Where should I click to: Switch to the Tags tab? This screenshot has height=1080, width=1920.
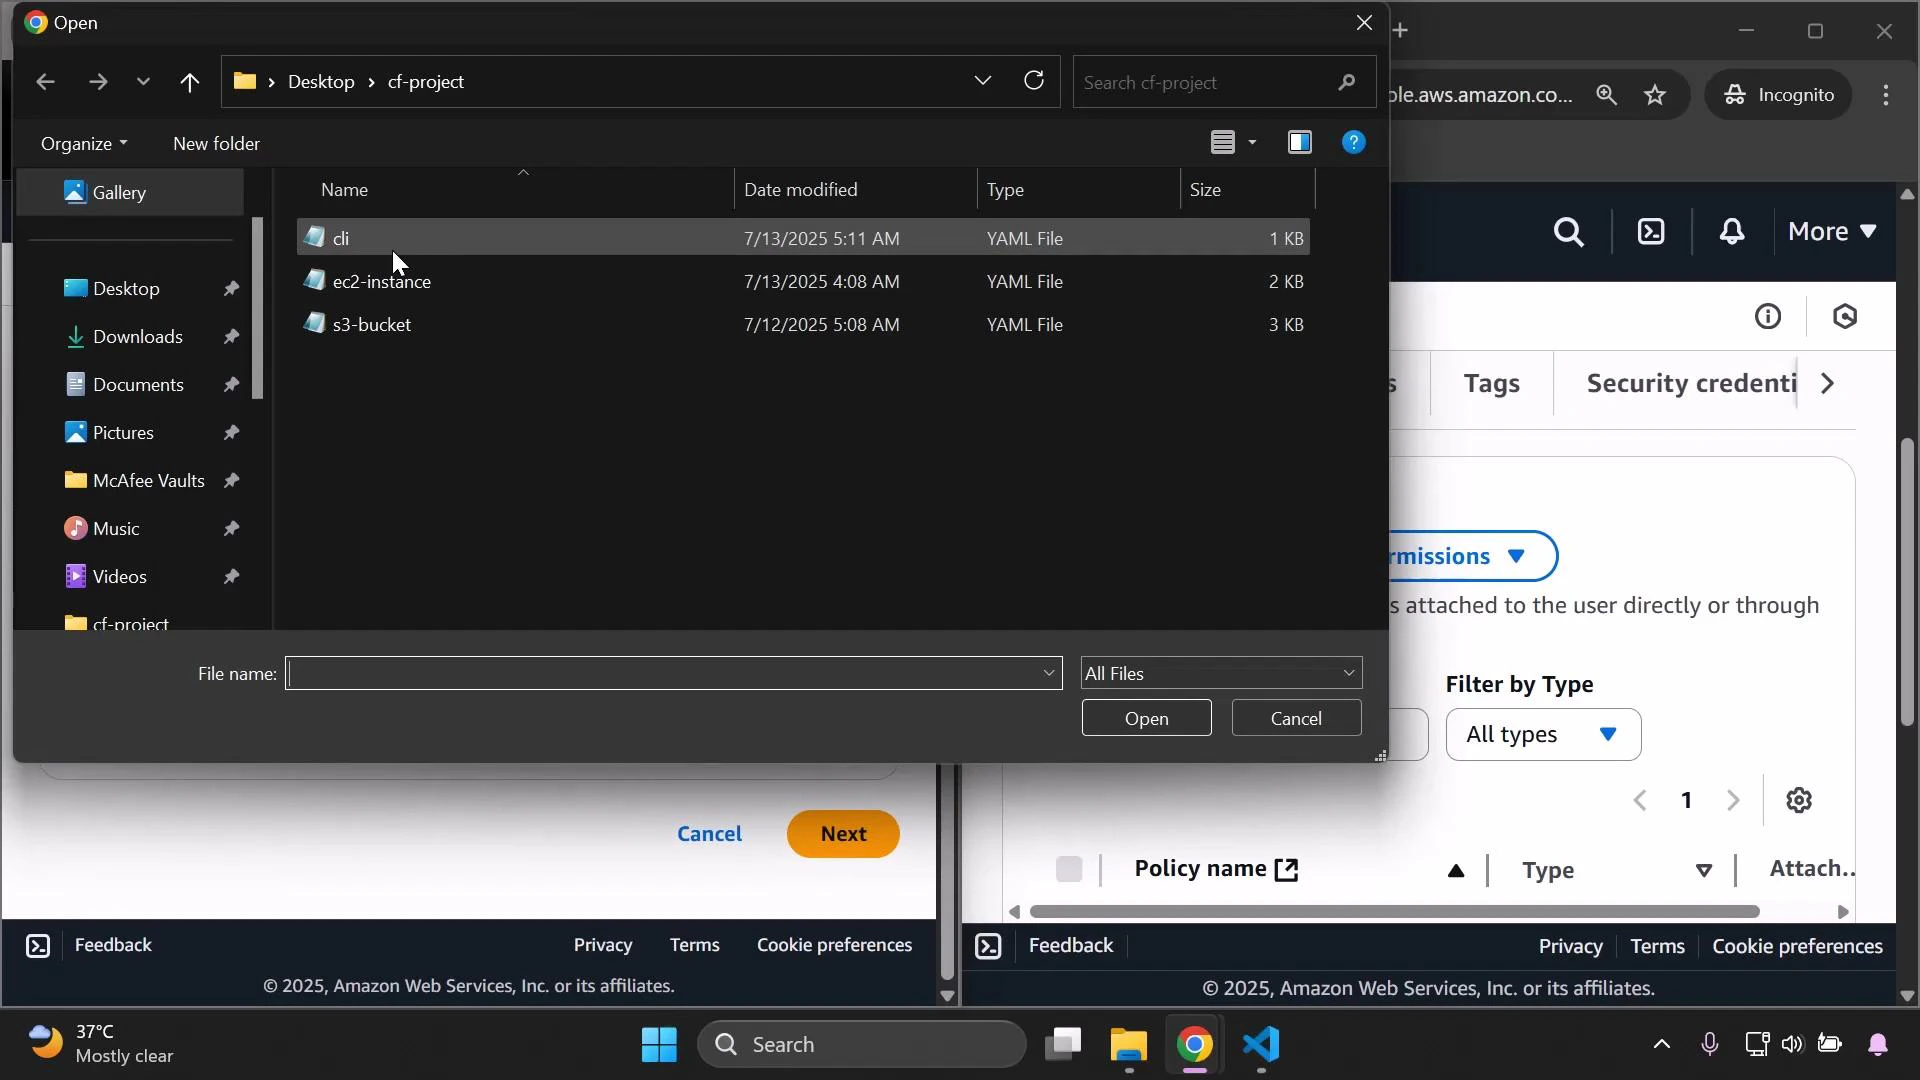tap(1492, 383)
